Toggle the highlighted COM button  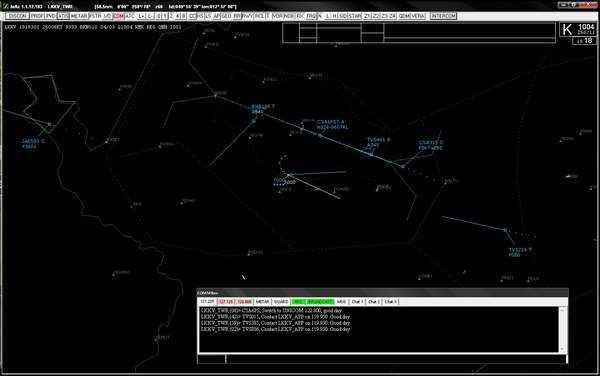click(119, 16)
